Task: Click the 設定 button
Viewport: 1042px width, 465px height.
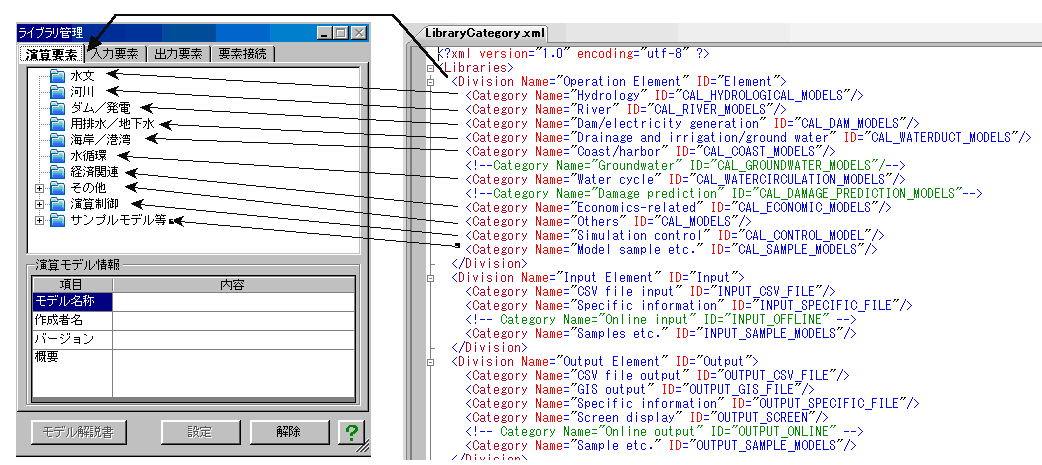Action: [x=199, y=433]
